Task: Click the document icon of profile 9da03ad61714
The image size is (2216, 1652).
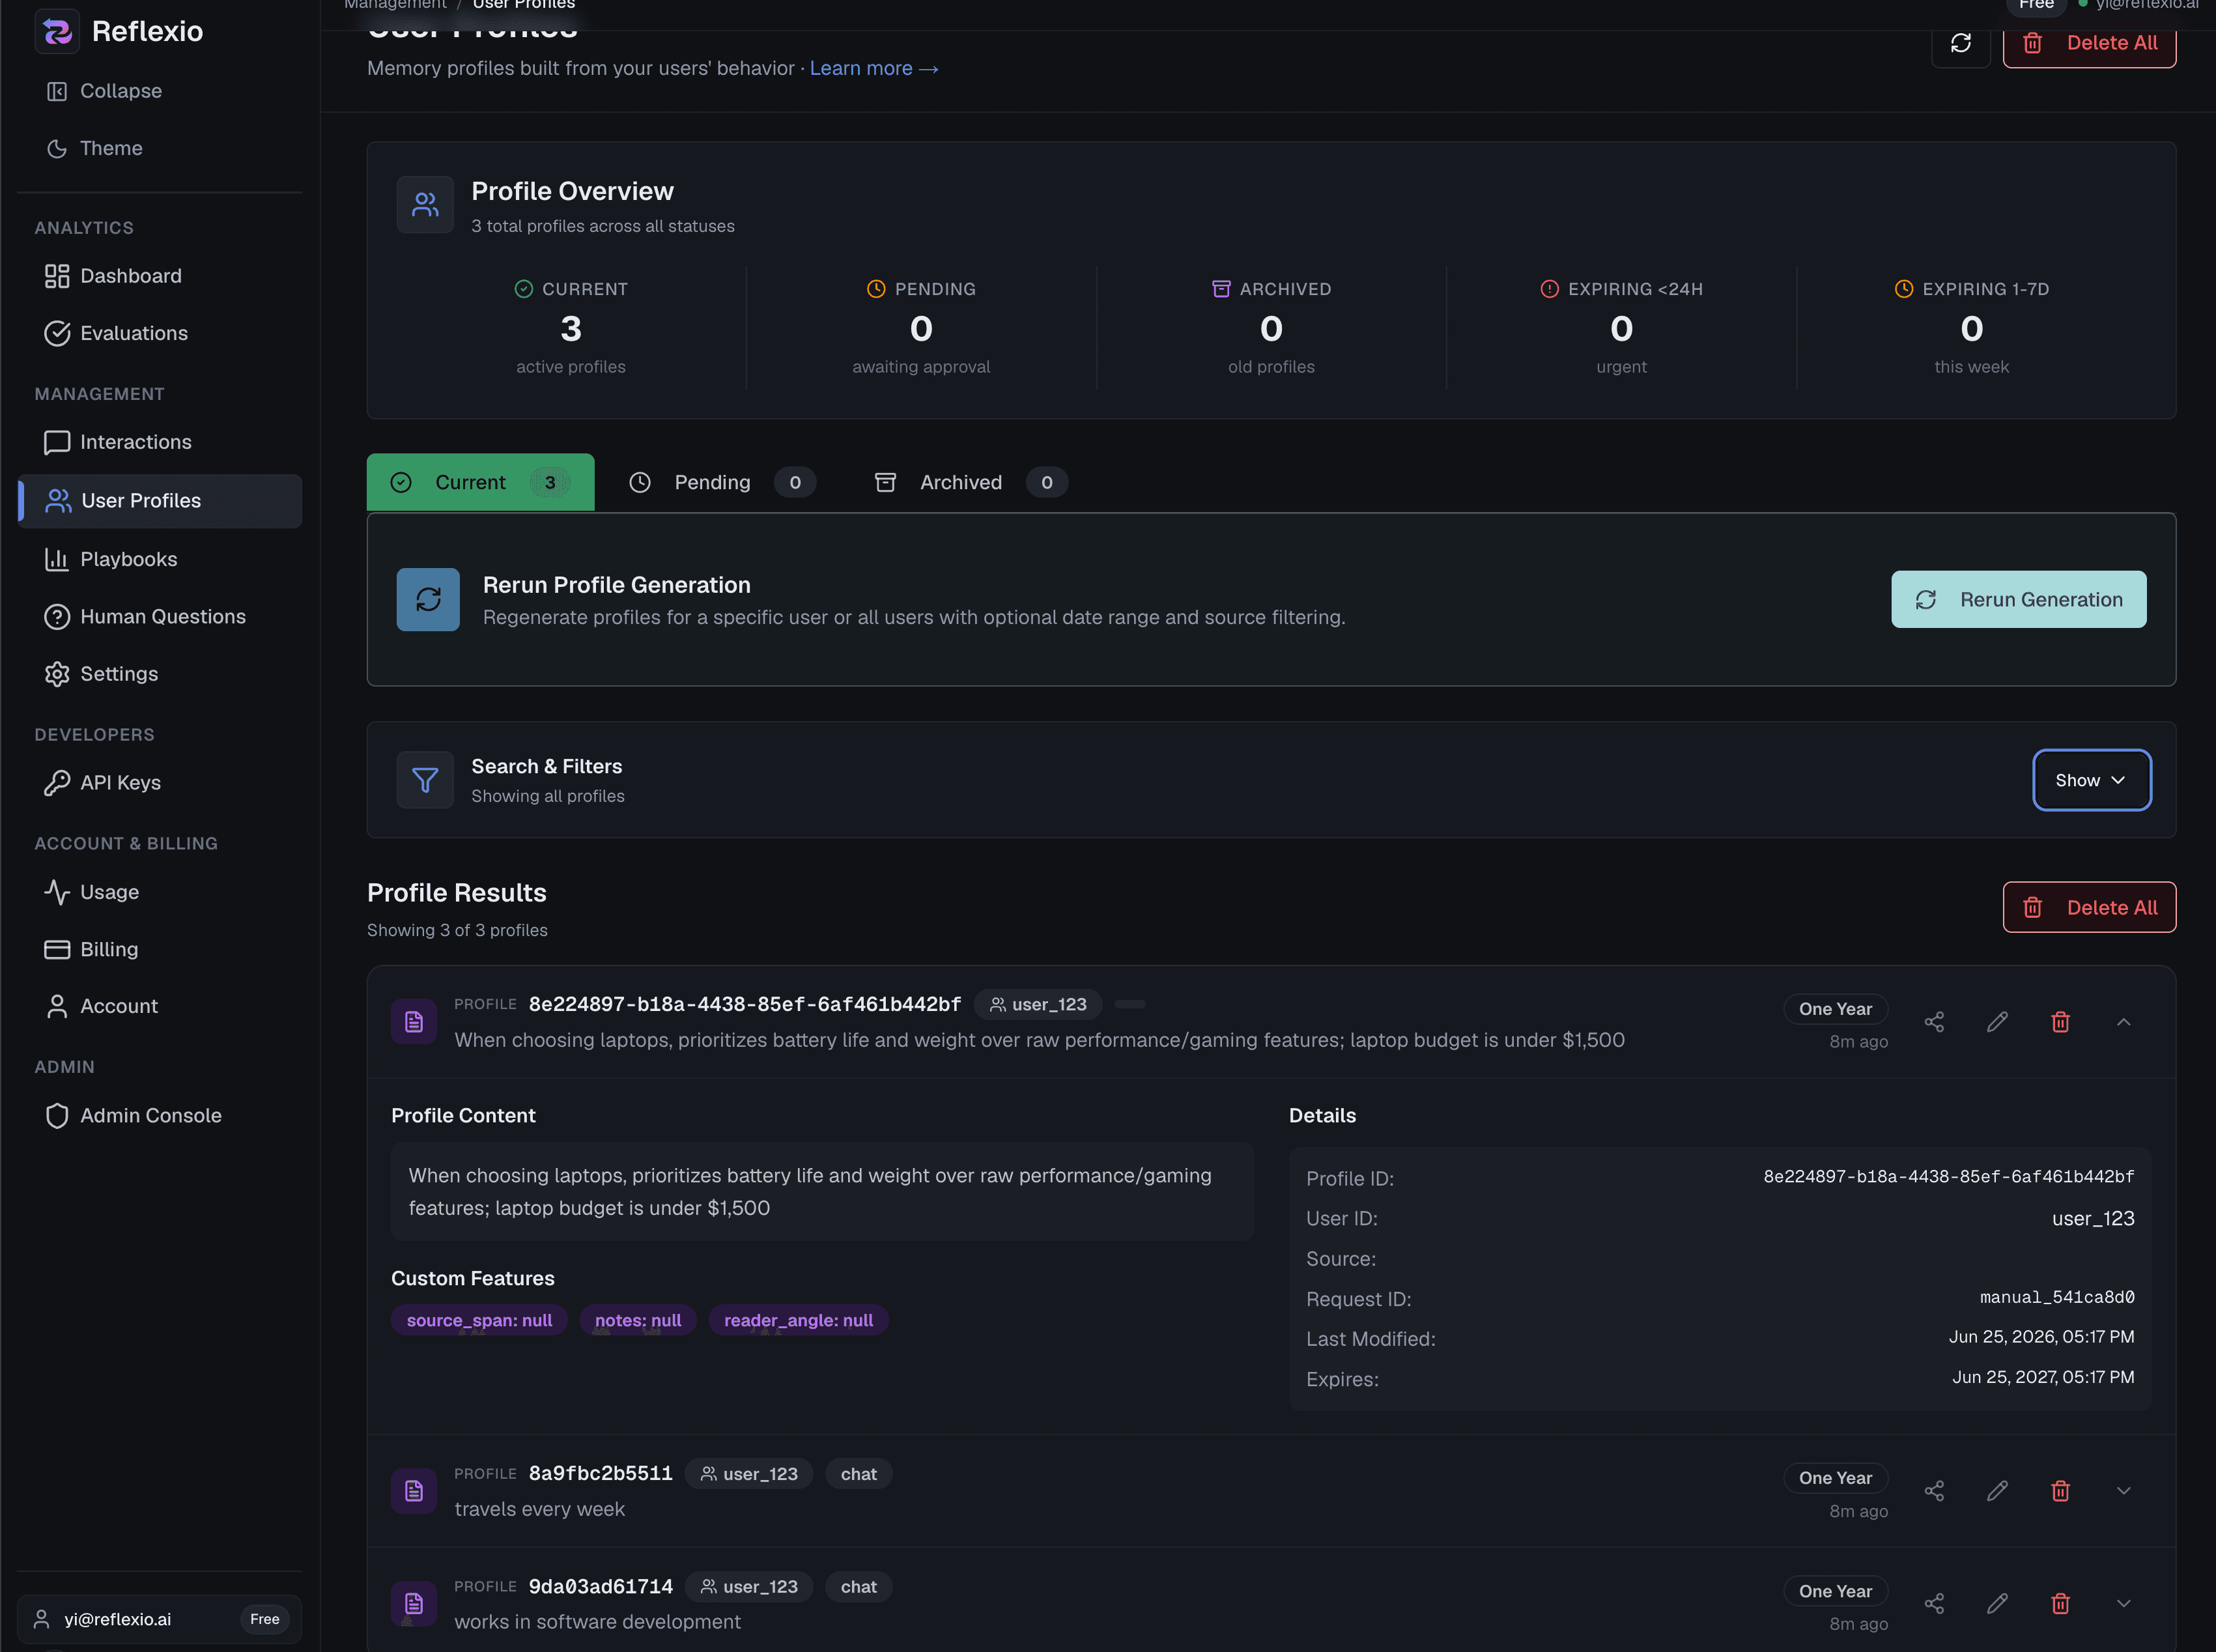Action: (414, 1603)
